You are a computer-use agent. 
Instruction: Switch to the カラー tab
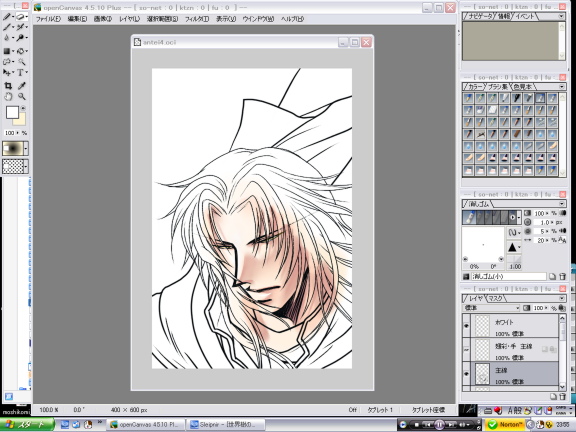tap(475, 87)
